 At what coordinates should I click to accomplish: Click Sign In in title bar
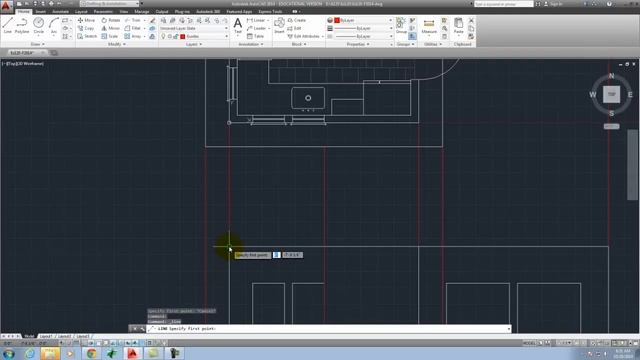pos(553,4)
